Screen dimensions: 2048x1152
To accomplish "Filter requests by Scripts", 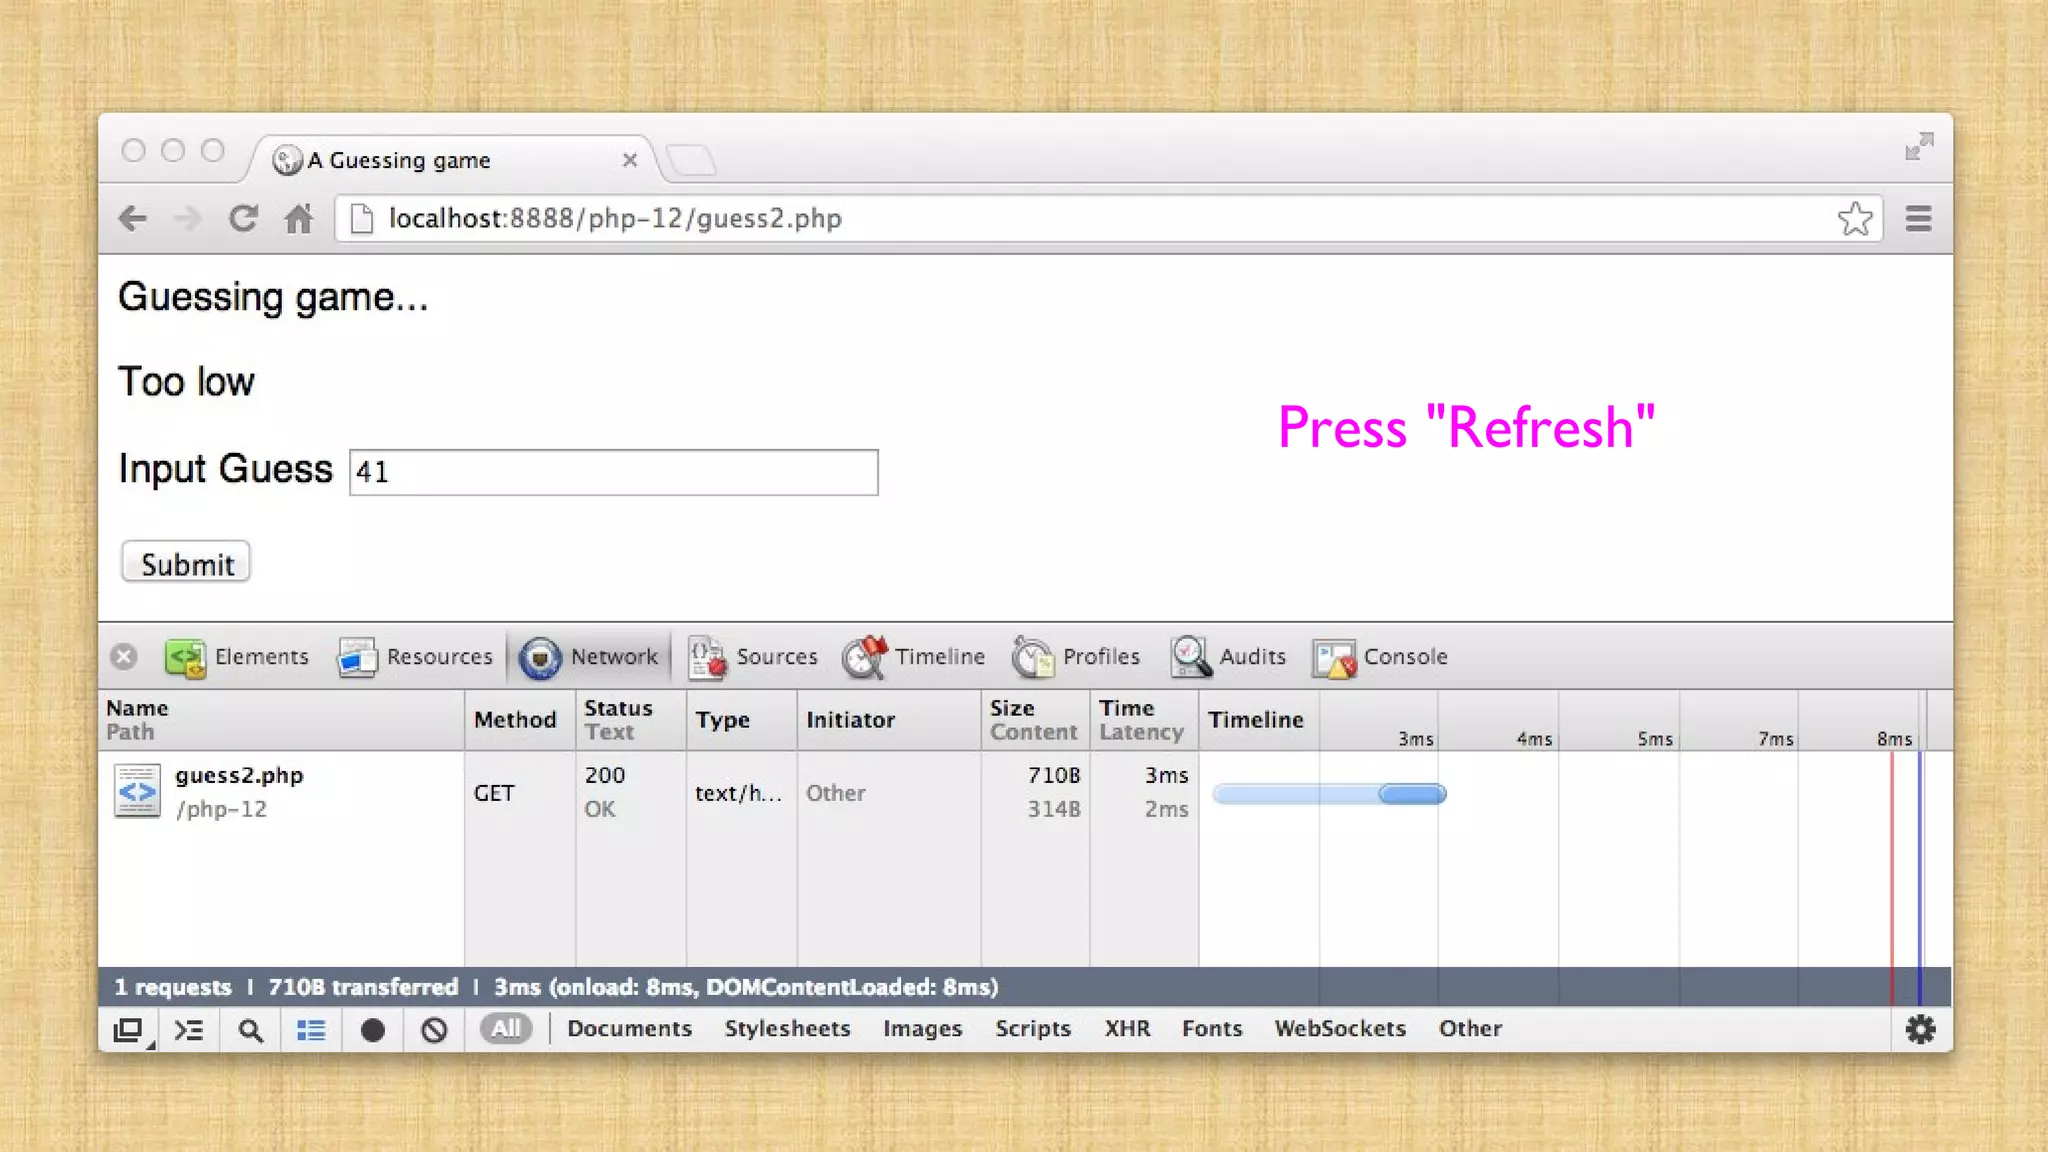I will coord(1032,1028).
